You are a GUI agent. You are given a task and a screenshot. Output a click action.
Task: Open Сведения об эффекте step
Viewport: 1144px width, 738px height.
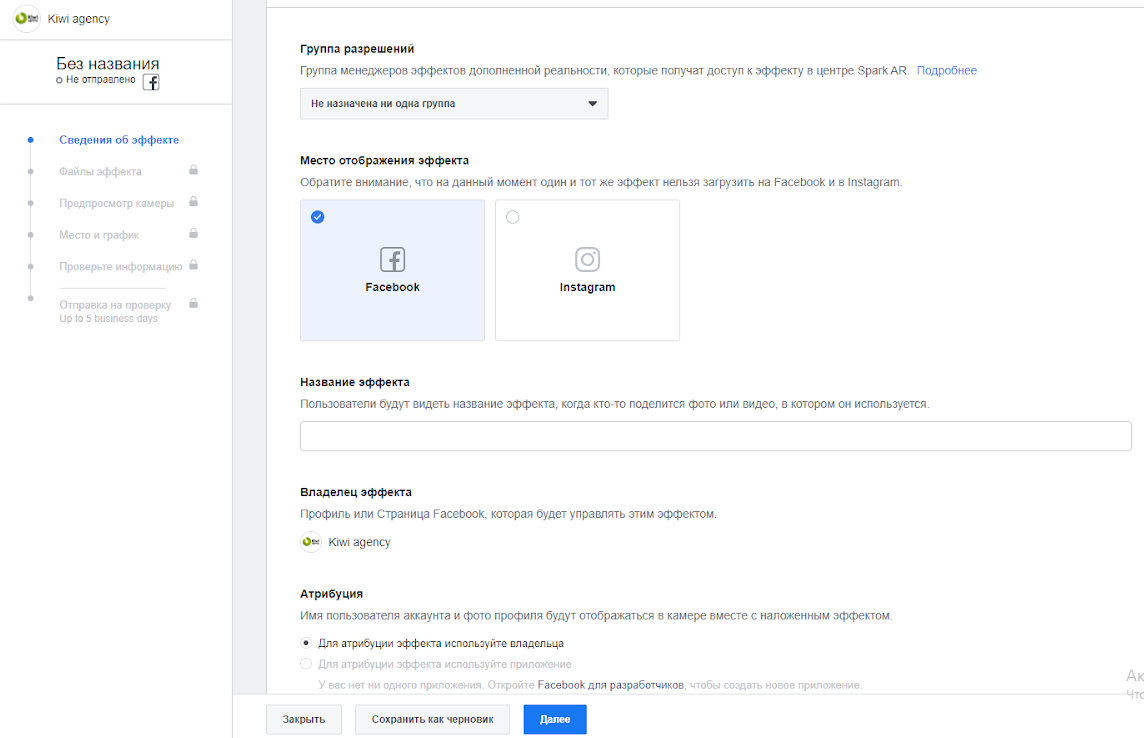(119, 140)
